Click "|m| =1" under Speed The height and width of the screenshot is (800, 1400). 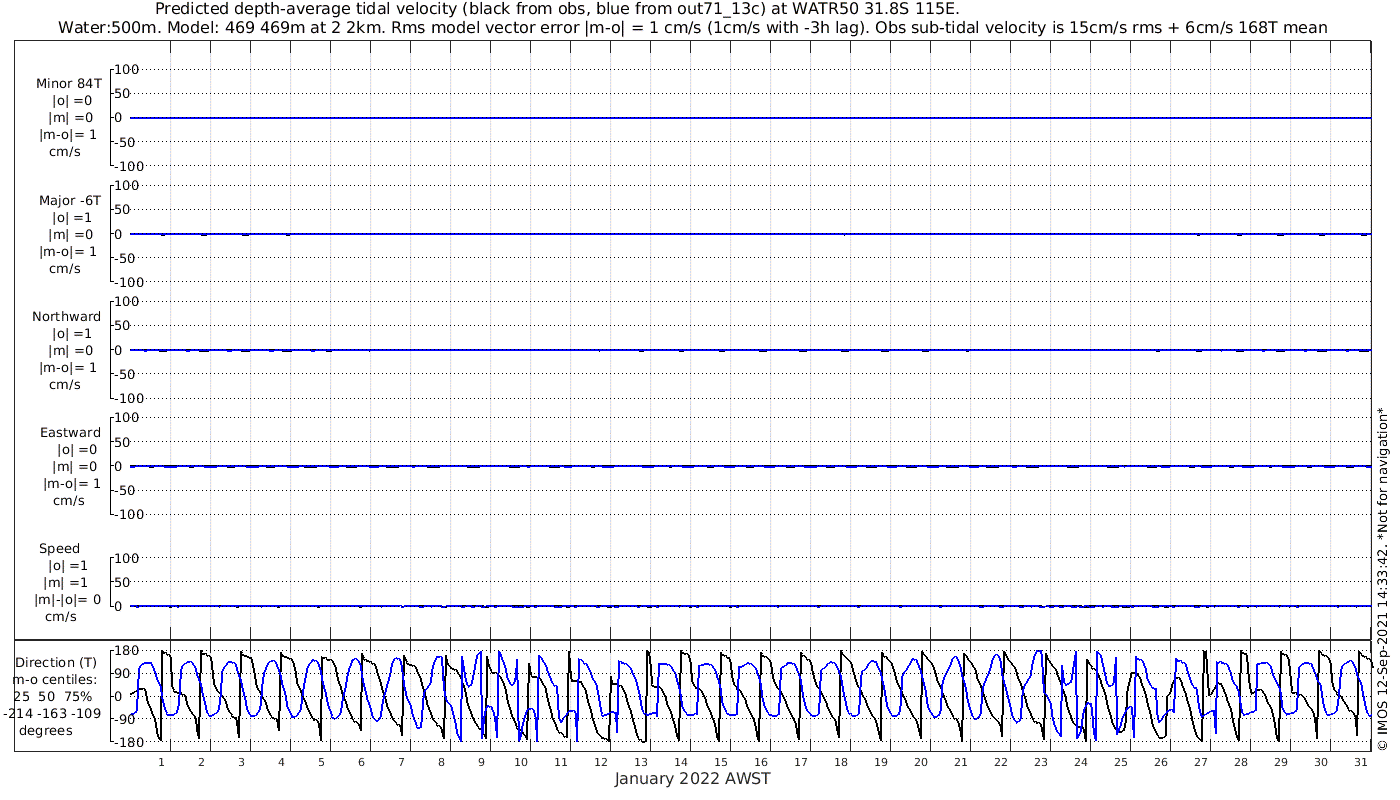[66, 582]
